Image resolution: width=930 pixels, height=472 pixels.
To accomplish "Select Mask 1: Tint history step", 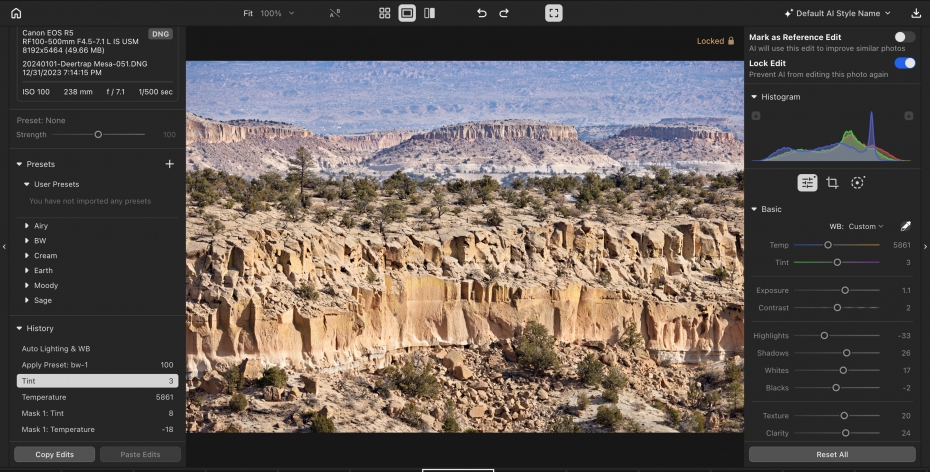I will pos(97,413).
